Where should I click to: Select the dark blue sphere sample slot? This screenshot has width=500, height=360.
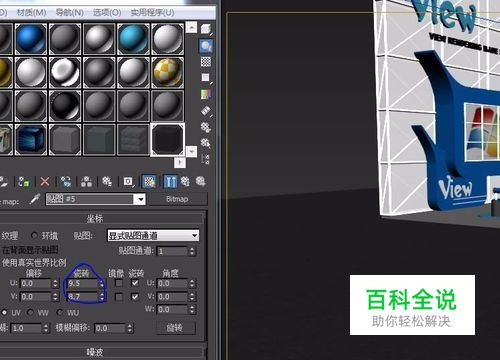31,39
